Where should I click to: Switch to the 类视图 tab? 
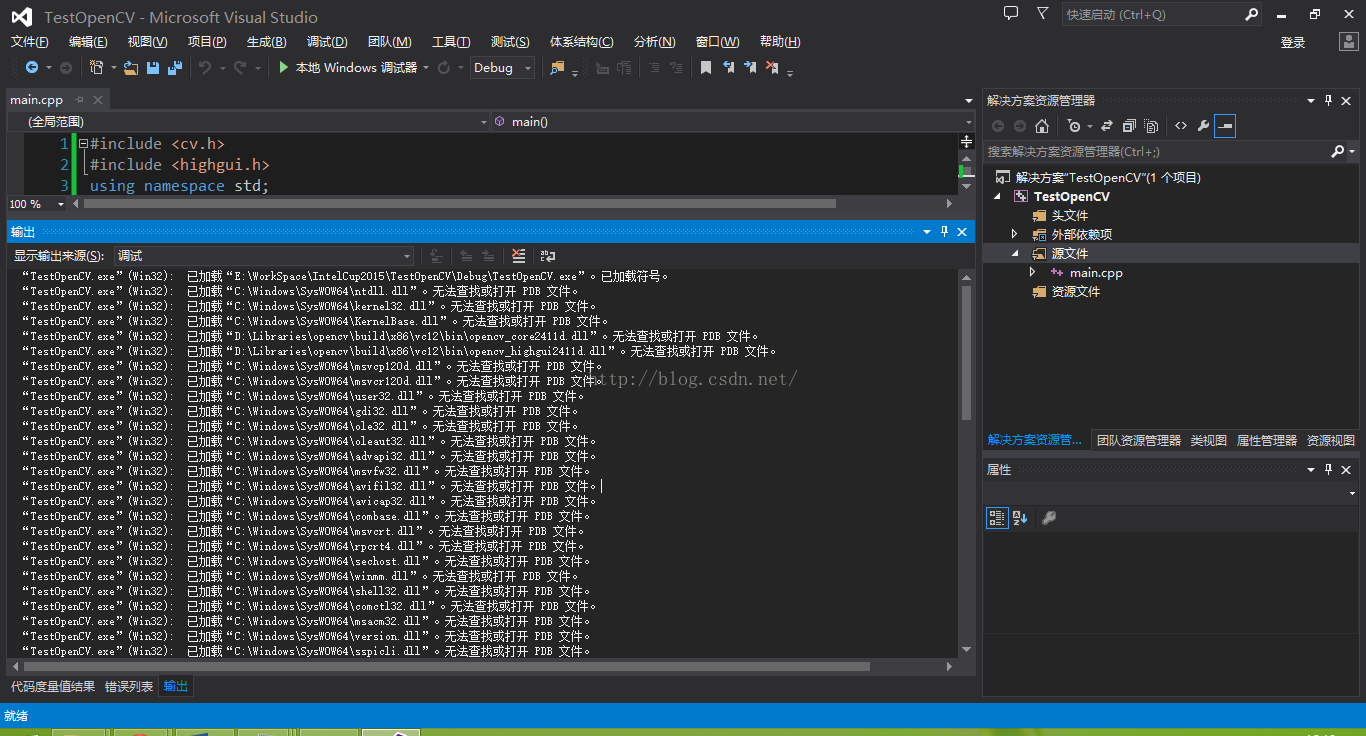(1209, 440)
